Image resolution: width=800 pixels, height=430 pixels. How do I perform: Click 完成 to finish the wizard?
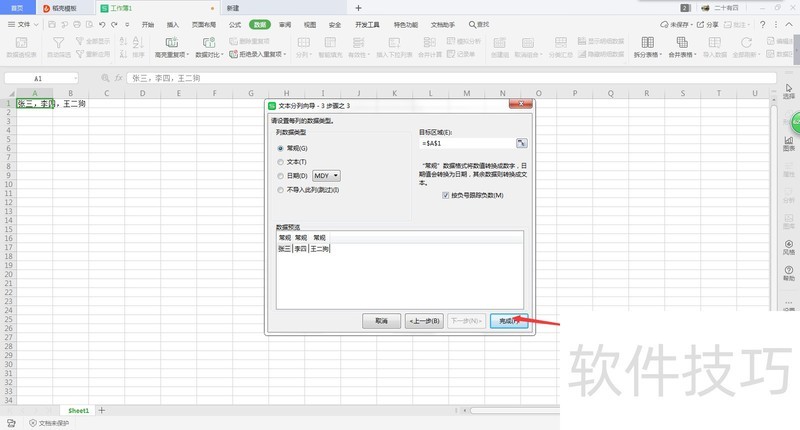pos(509,321)
